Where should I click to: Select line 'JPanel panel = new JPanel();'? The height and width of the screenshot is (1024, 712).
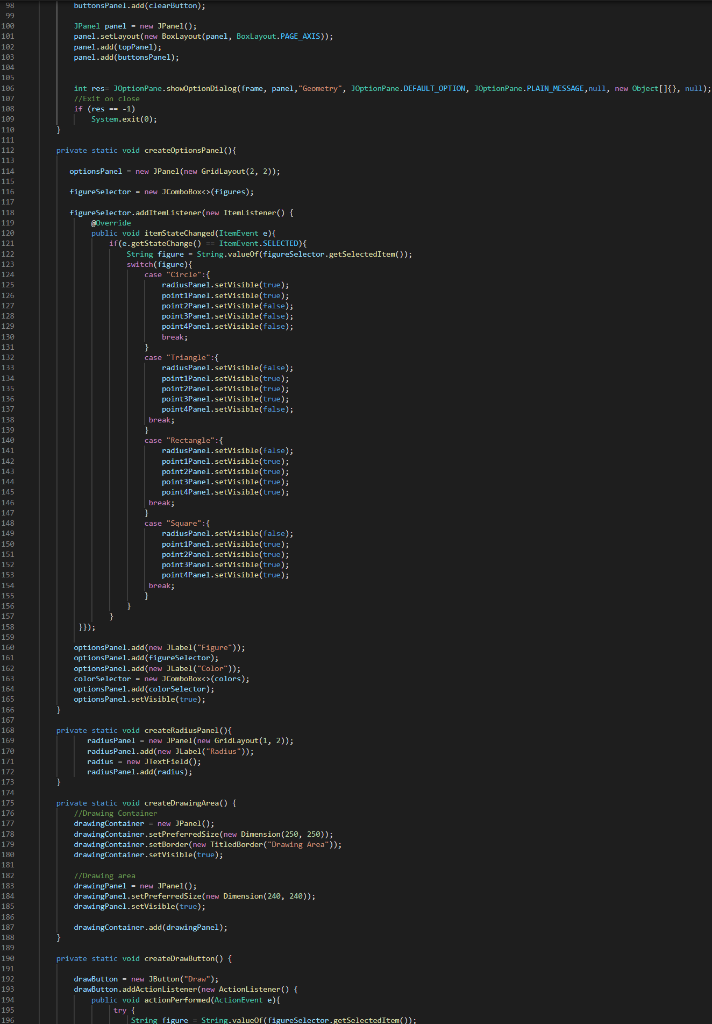[x=135, y=26]
